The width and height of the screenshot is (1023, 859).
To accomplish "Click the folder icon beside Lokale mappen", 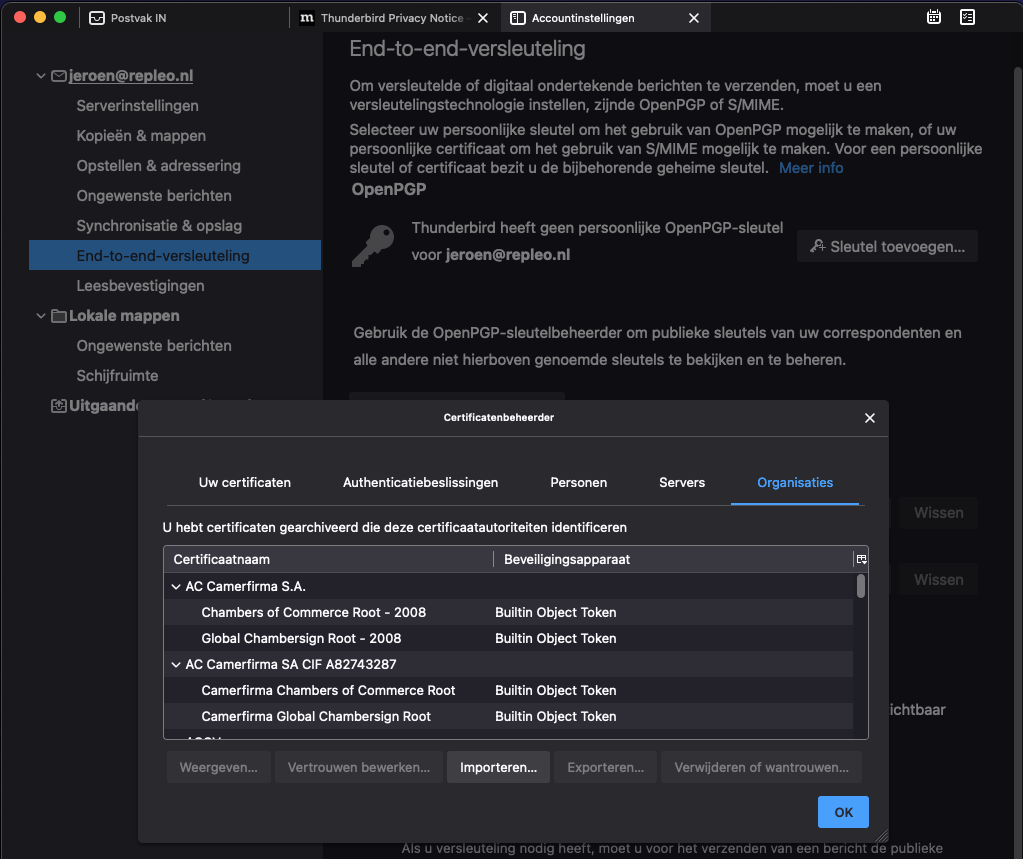I will point(59,316).
